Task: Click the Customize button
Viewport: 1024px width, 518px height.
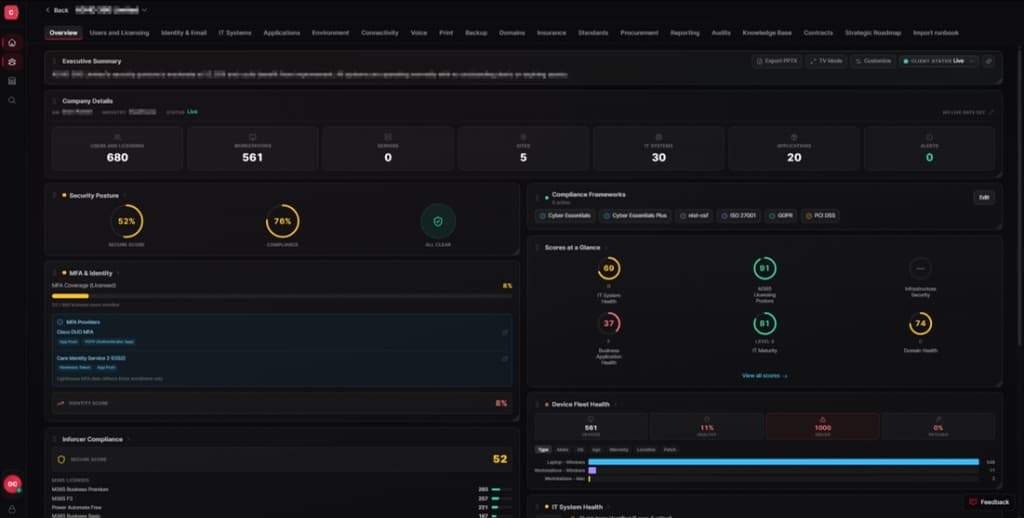Action: (x=872, y=61)
